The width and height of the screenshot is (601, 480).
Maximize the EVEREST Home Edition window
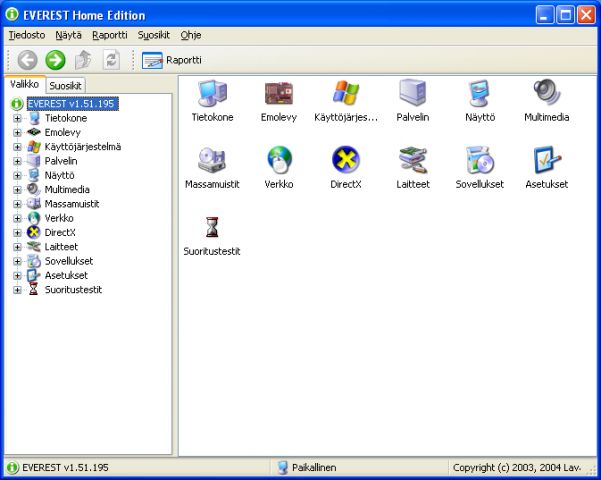566,15
